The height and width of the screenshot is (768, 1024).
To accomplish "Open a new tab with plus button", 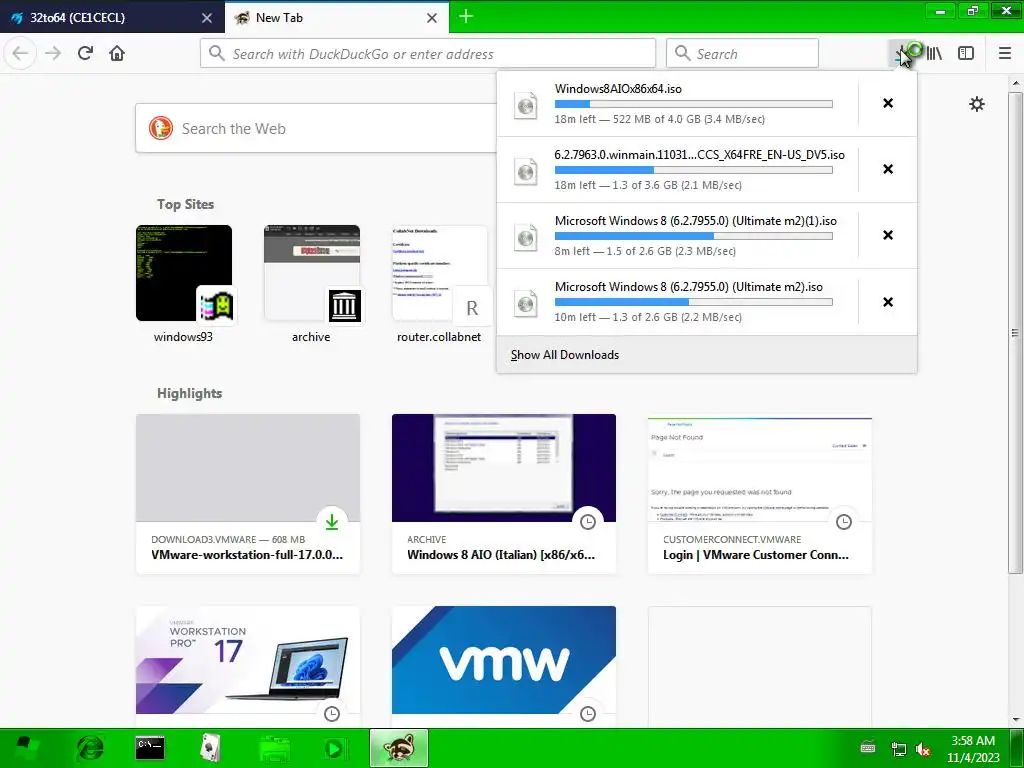I will coord(466,17).
